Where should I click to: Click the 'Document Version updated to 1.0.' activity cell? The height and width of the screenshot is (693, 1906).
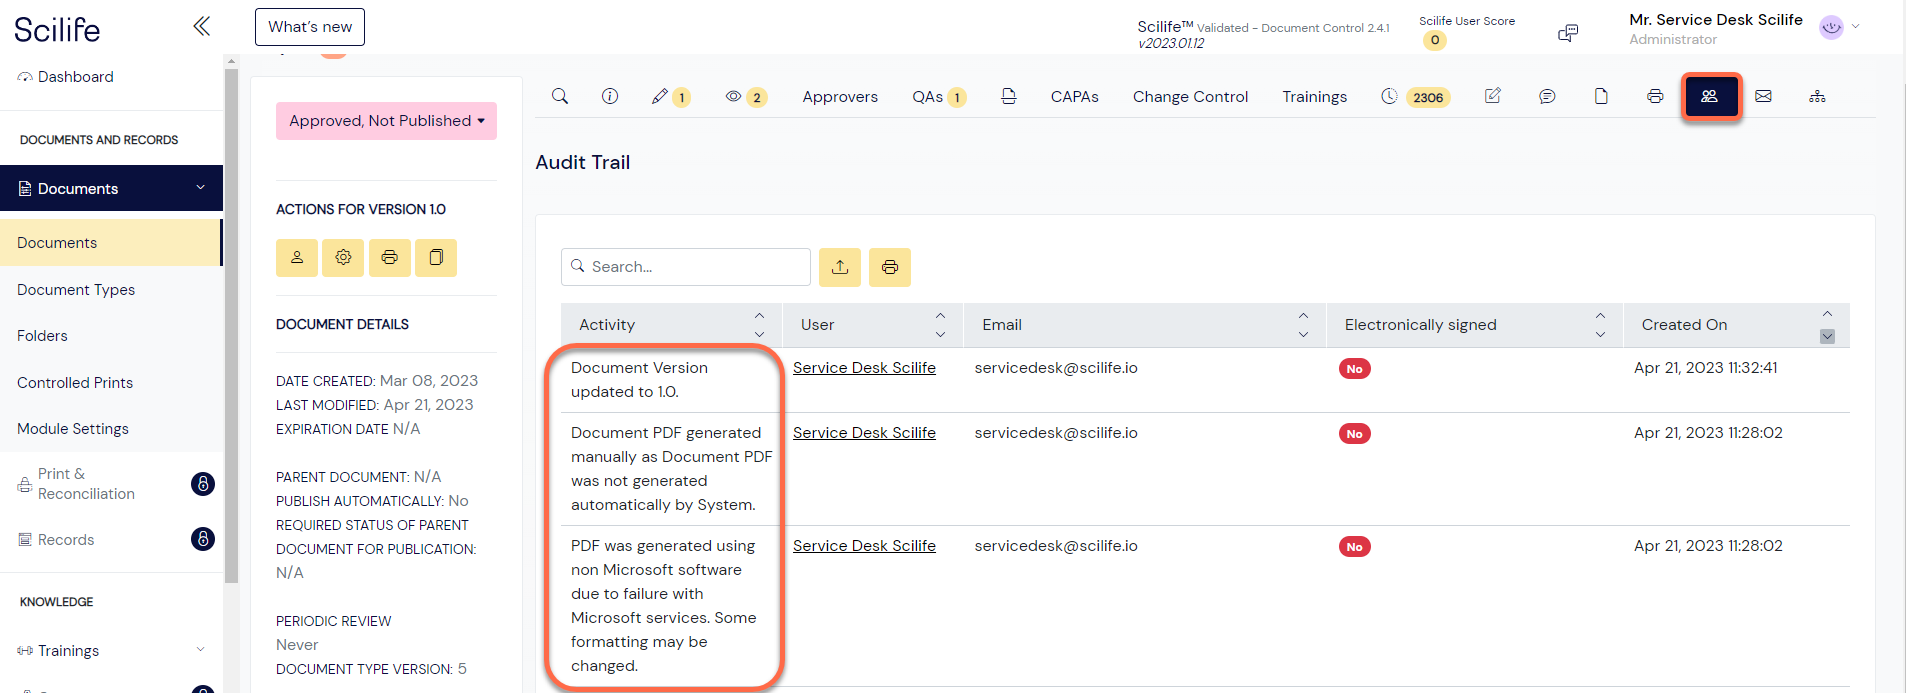(x=639, y=380)
